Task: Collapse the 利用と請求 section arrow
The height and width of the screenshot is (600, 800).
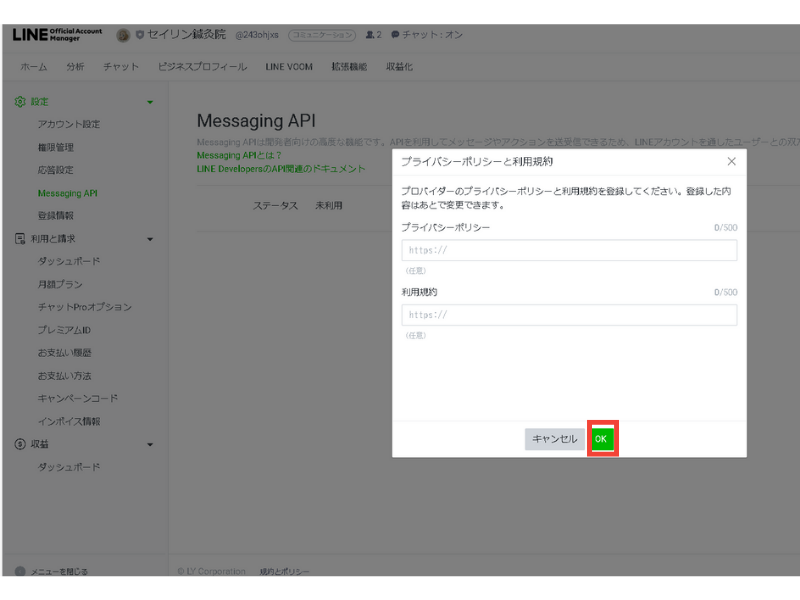Action: pos(150,239)
